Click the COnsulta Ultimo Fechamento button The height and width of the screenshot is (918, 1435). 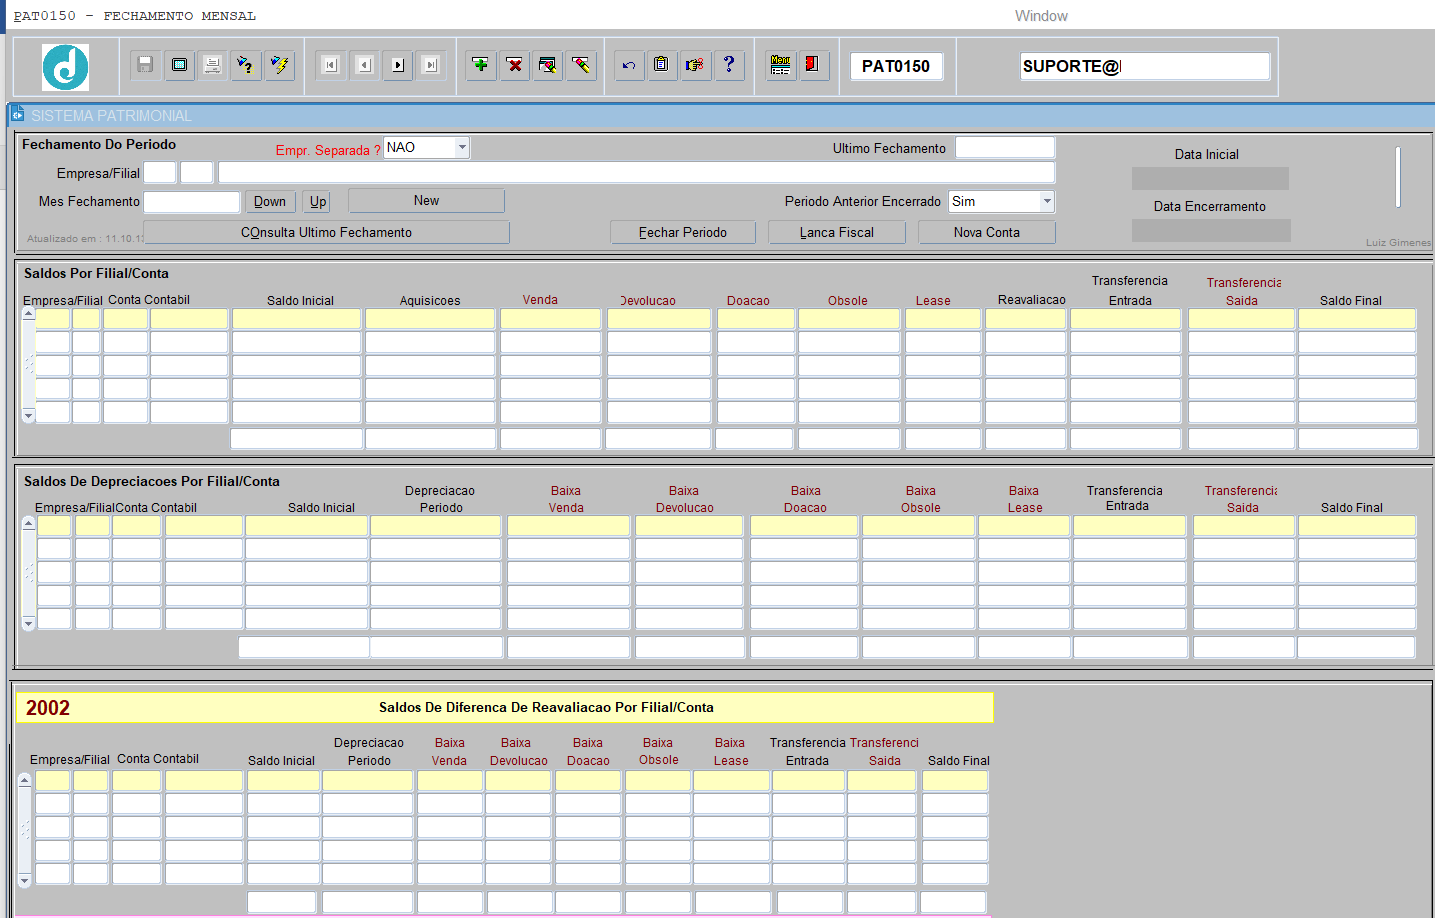(326, 232)
